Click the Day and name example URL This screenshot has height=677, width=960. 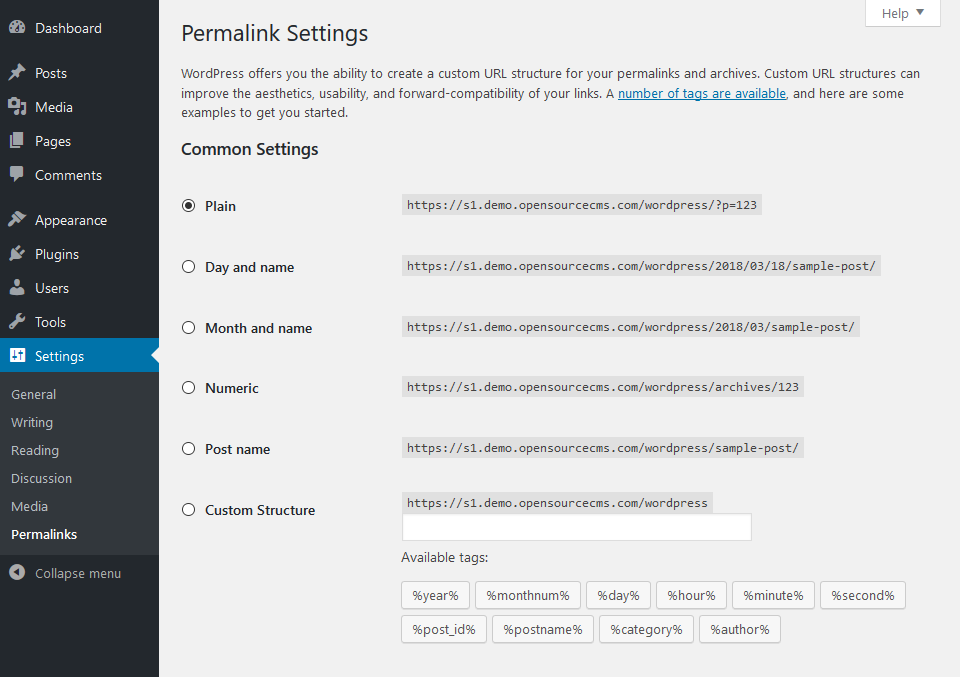pos(641,266)
